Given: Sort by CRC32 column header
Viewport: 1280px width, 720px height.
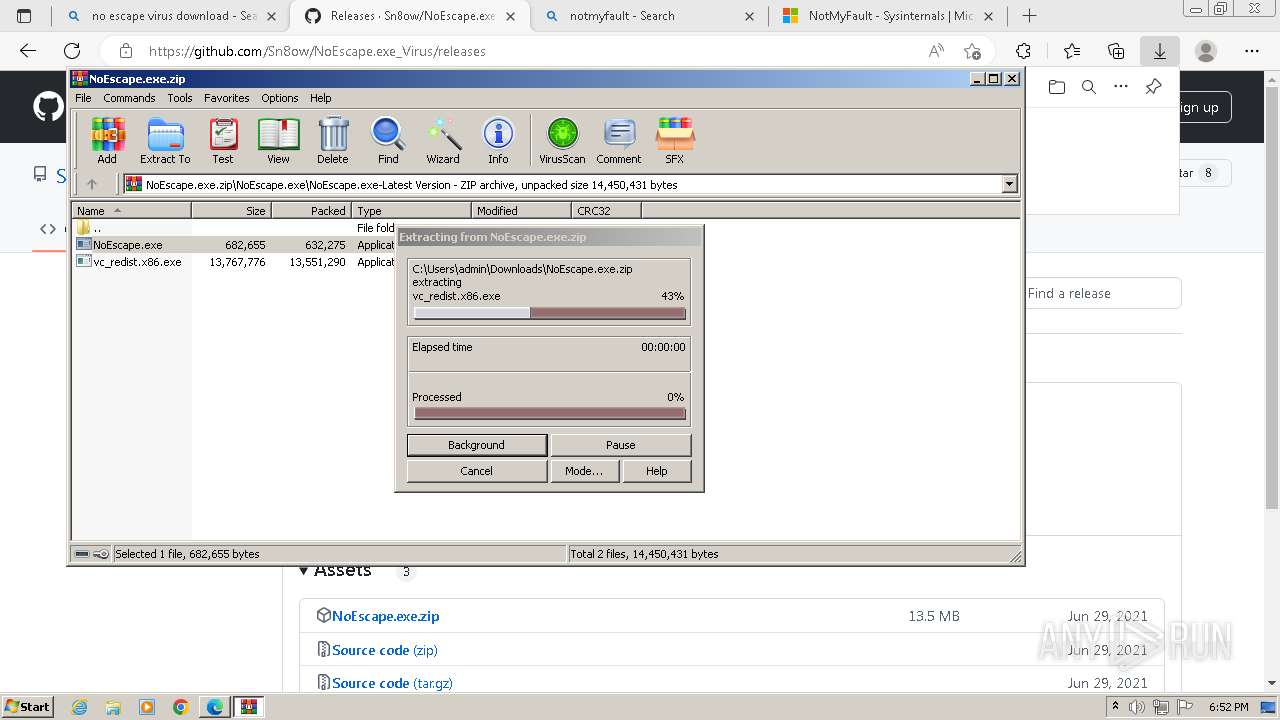Looking at the screenshot, I should pos(607,211).
